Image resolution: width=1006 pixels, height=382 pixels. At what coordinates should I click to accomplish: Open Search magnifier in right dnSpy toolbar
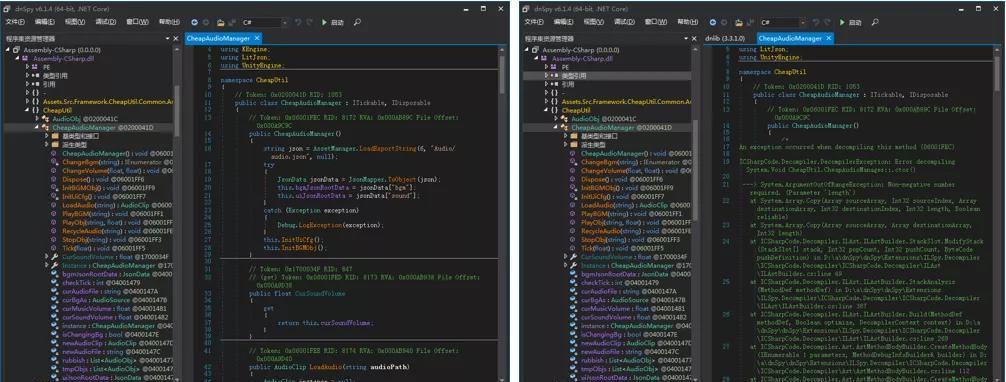coord(876,22)
